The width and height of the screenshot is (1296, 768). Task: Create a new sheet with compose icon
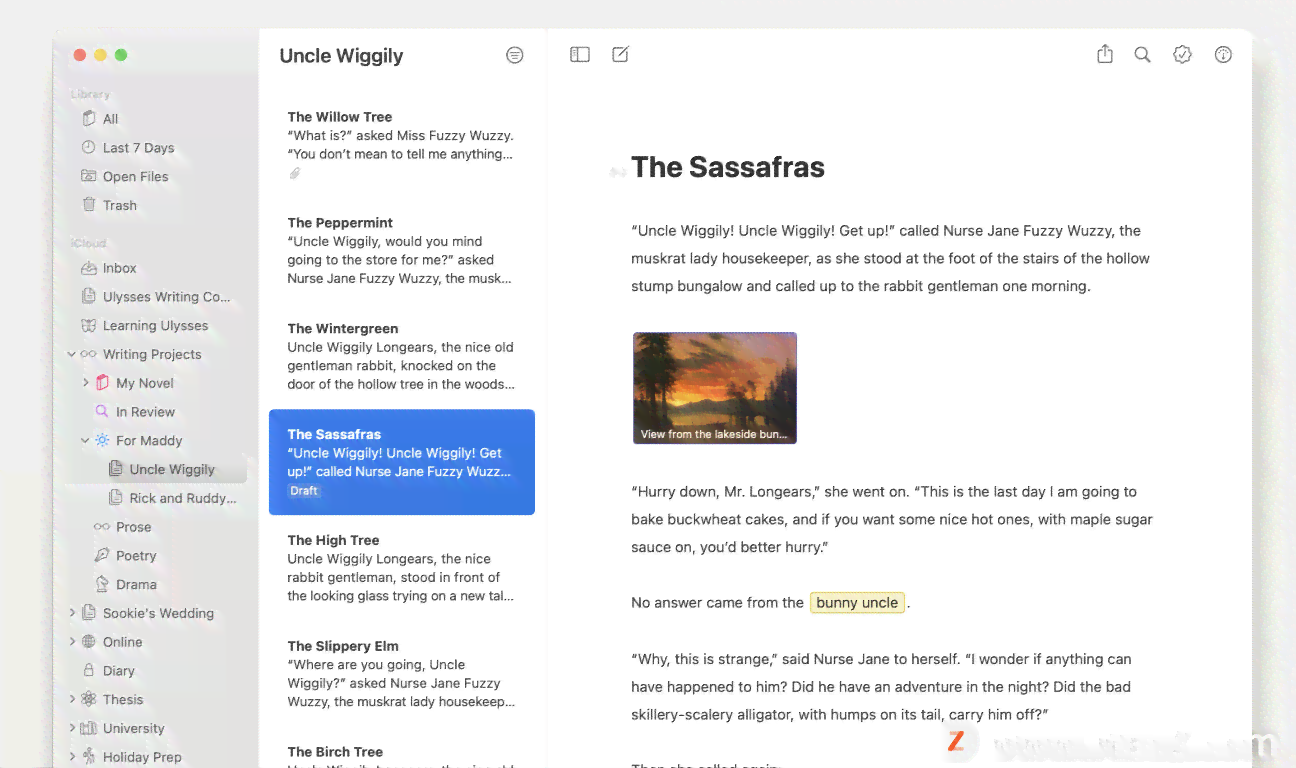pos(621,54)
